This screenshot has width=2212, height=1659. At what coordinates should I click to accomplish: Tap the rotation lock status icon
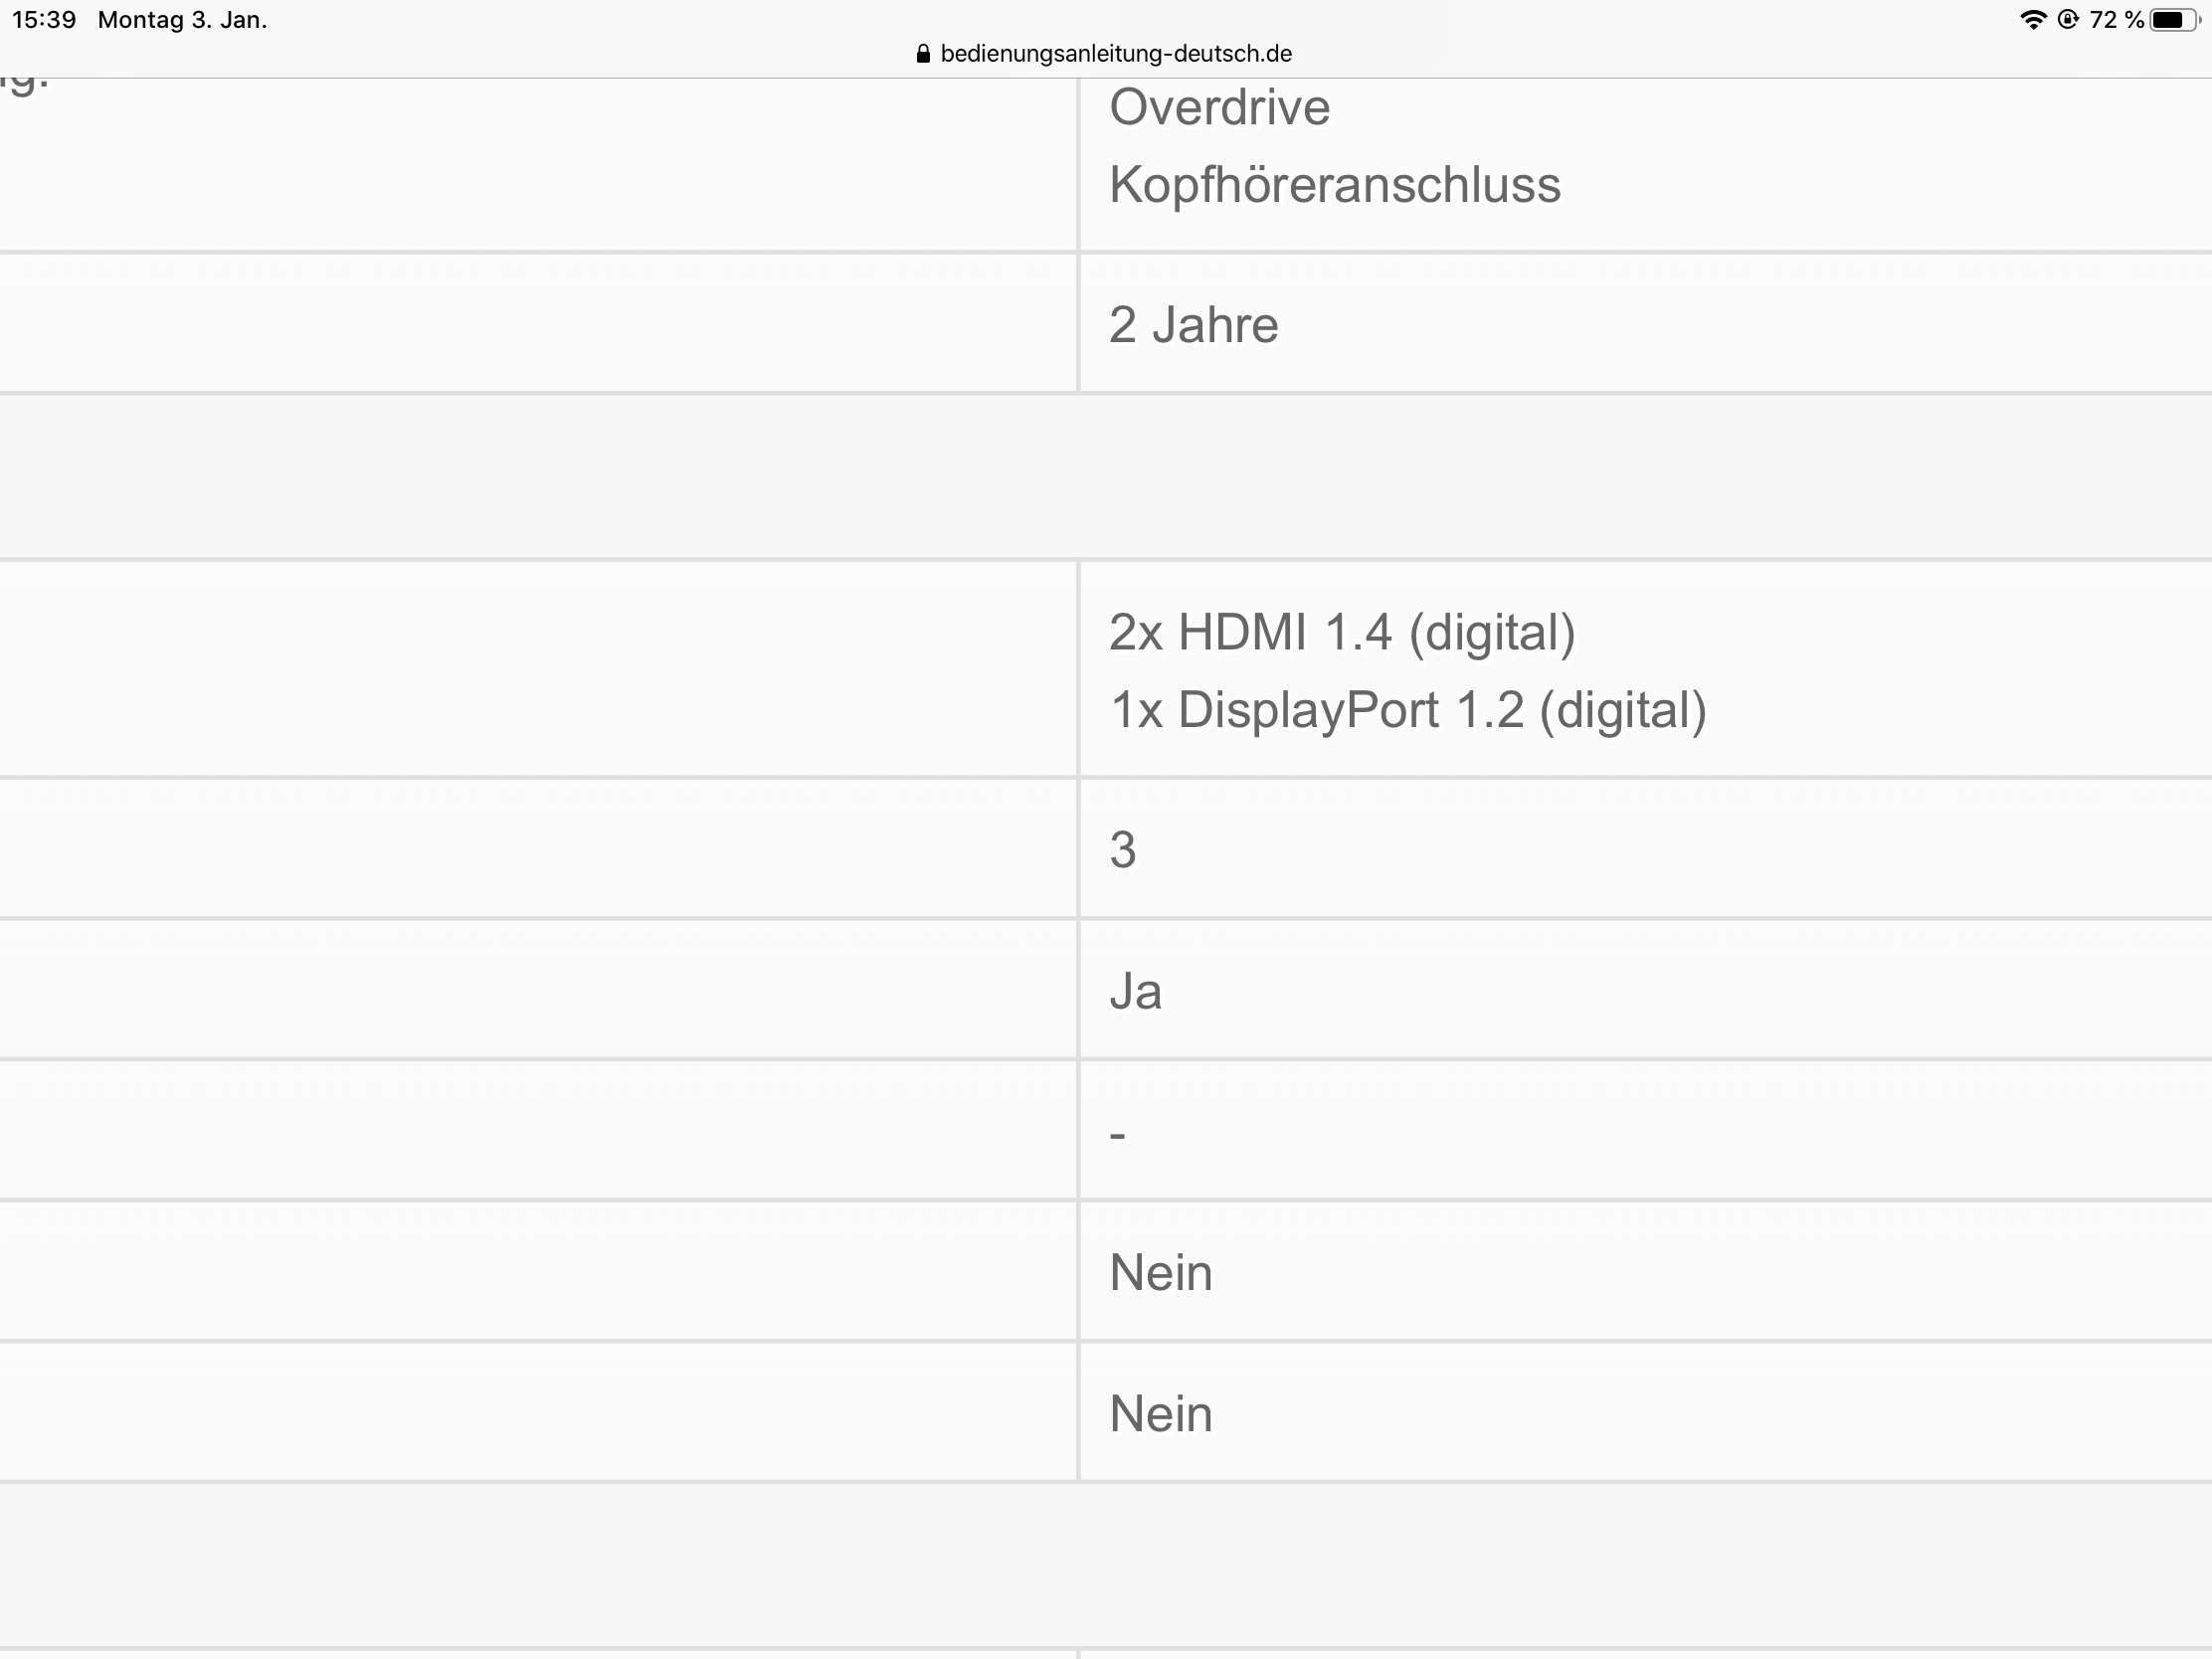2068,20
